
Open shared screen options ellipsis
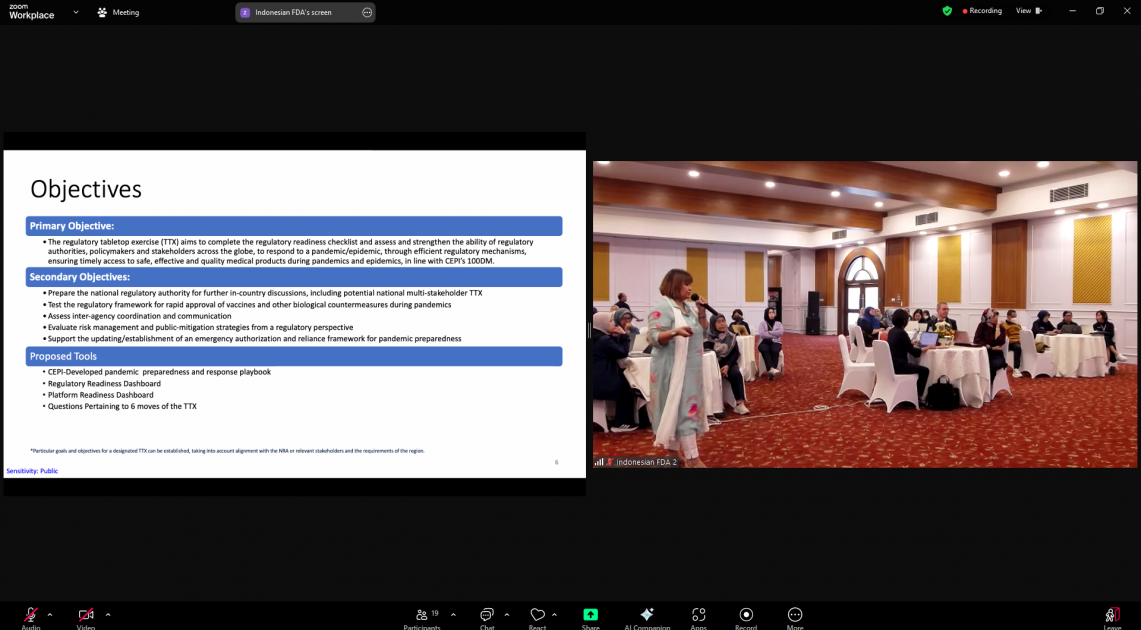pyautogui.click(x=367, y=12)
